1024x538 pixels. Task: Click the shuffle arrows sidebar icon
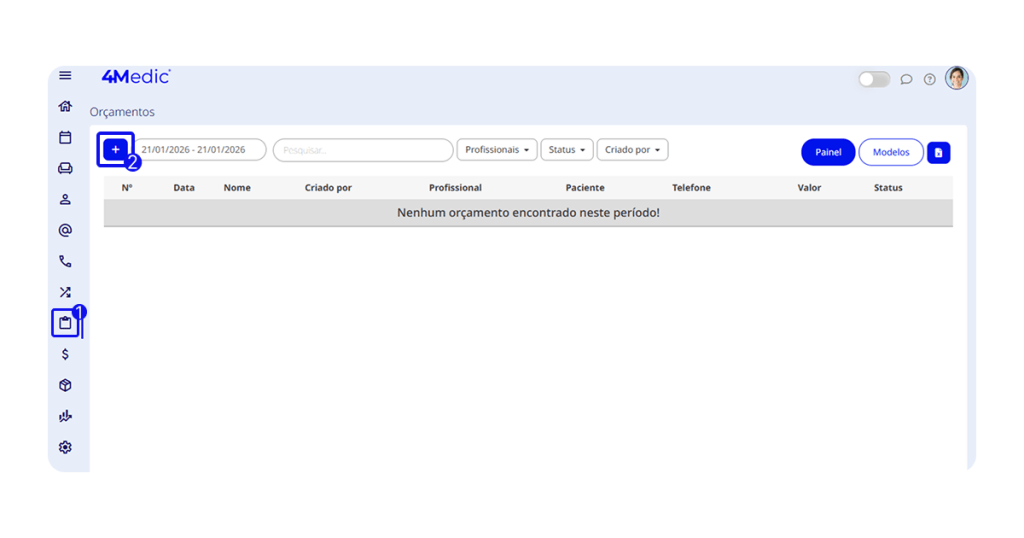point(65,292)
